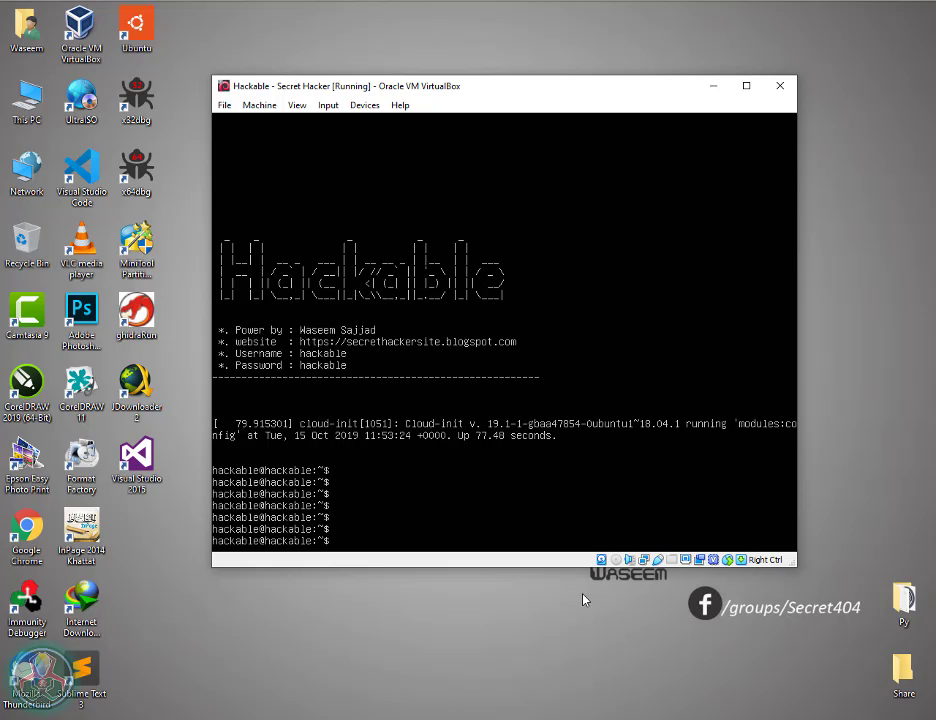Select the Network desktop icon
This screenshot has height=720, width=936.
(27, 174)
